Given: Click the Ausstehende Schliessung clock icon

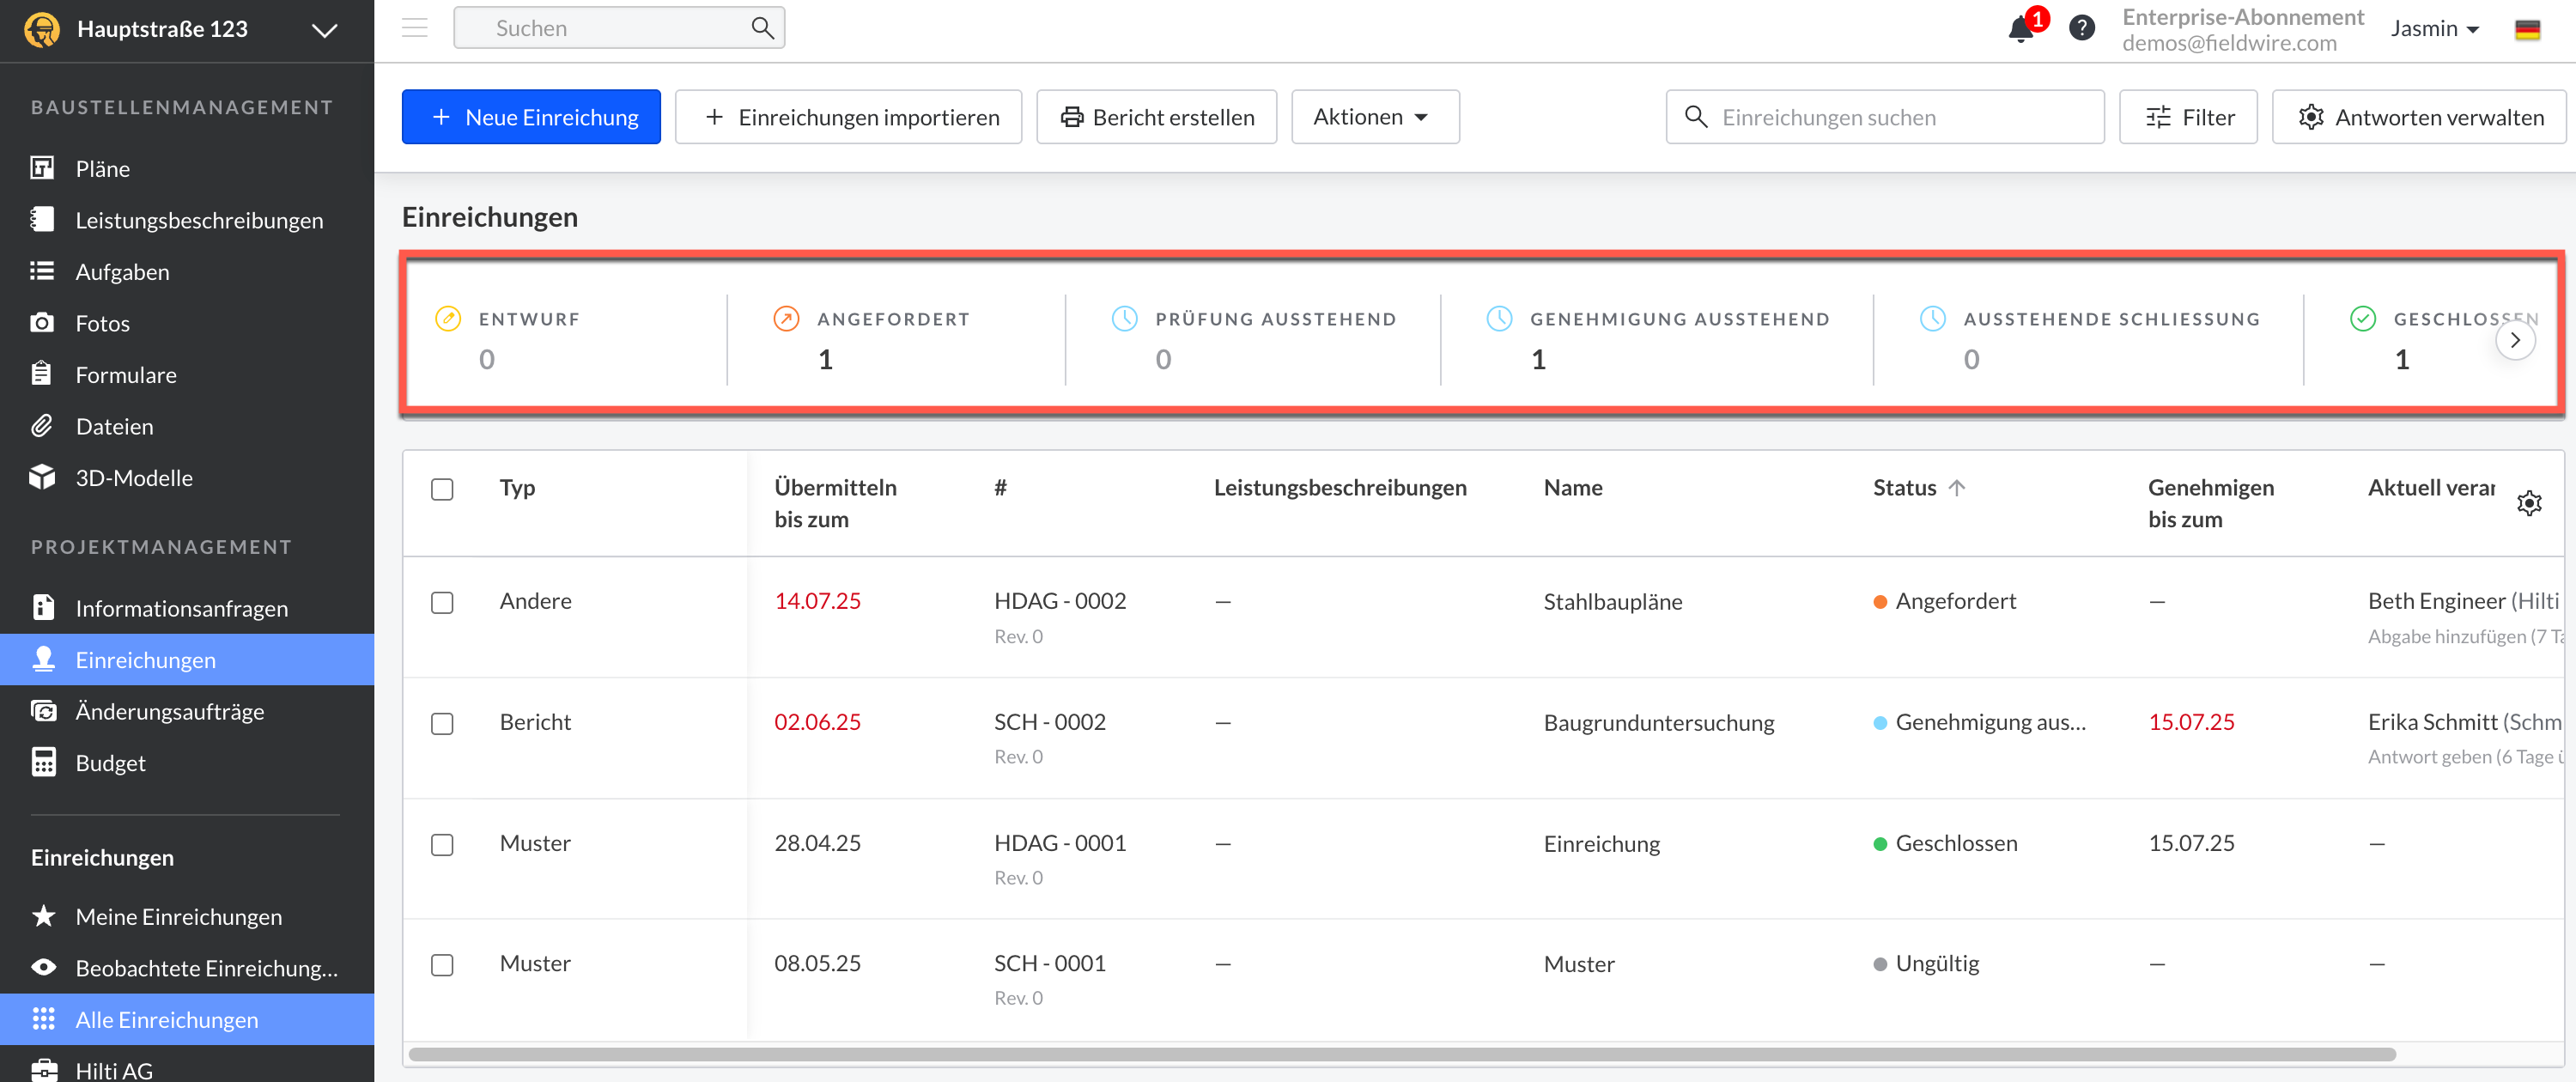Looking at the screenshot, I should pyautogui.click(x=1932, y=319).
